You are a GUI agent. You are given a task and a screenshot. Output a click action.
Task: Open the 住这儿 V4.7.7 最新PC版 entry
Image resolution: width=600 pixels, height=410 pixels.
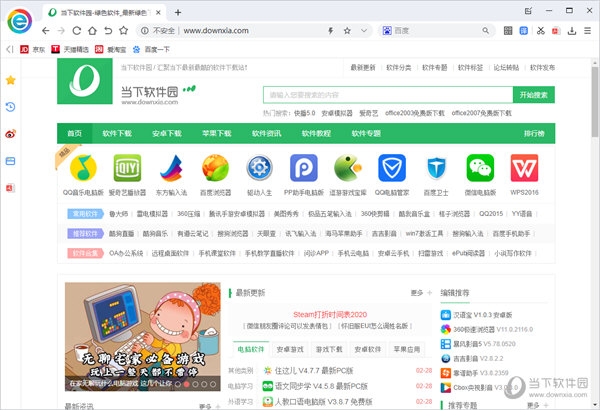314,371
